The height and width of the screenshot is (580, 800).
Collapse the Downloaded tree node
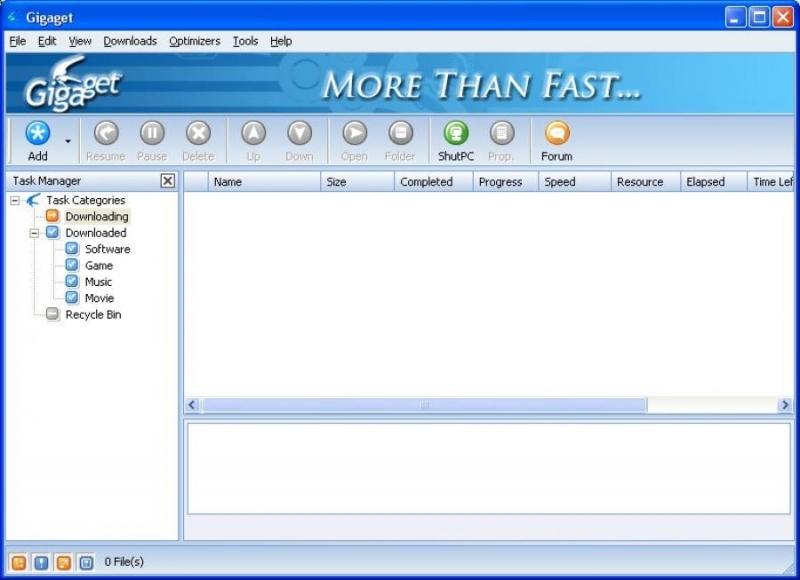[x=34, y=233]
